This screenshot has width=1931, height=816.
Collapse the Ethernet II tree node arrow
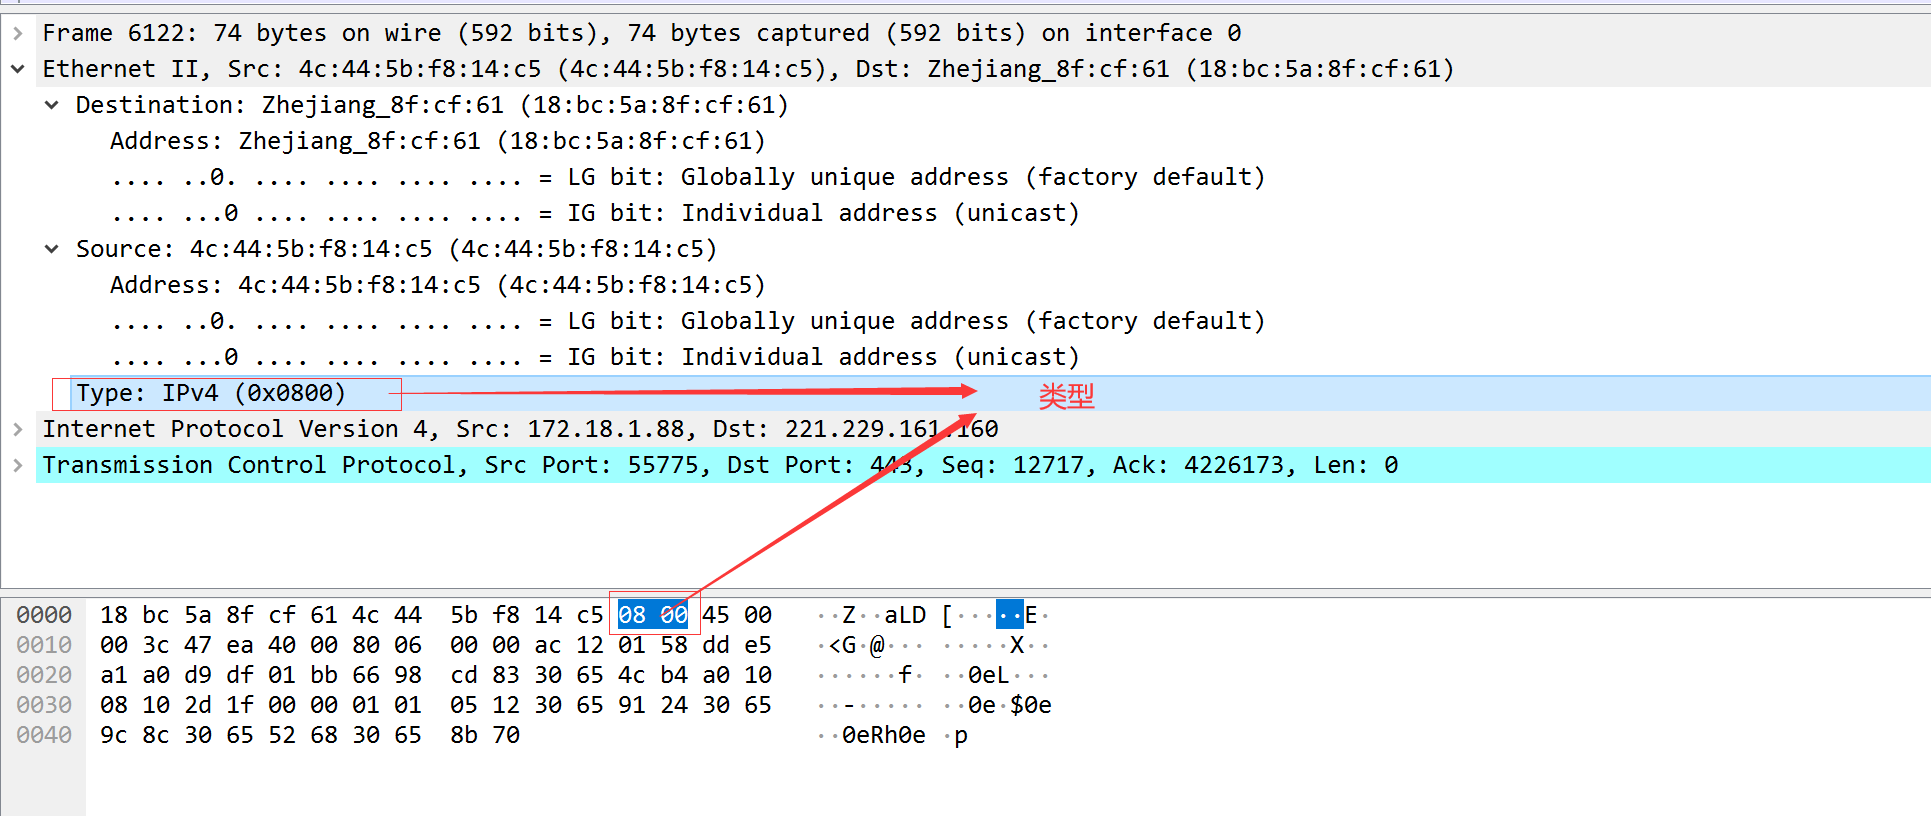(x=17, y=69)
